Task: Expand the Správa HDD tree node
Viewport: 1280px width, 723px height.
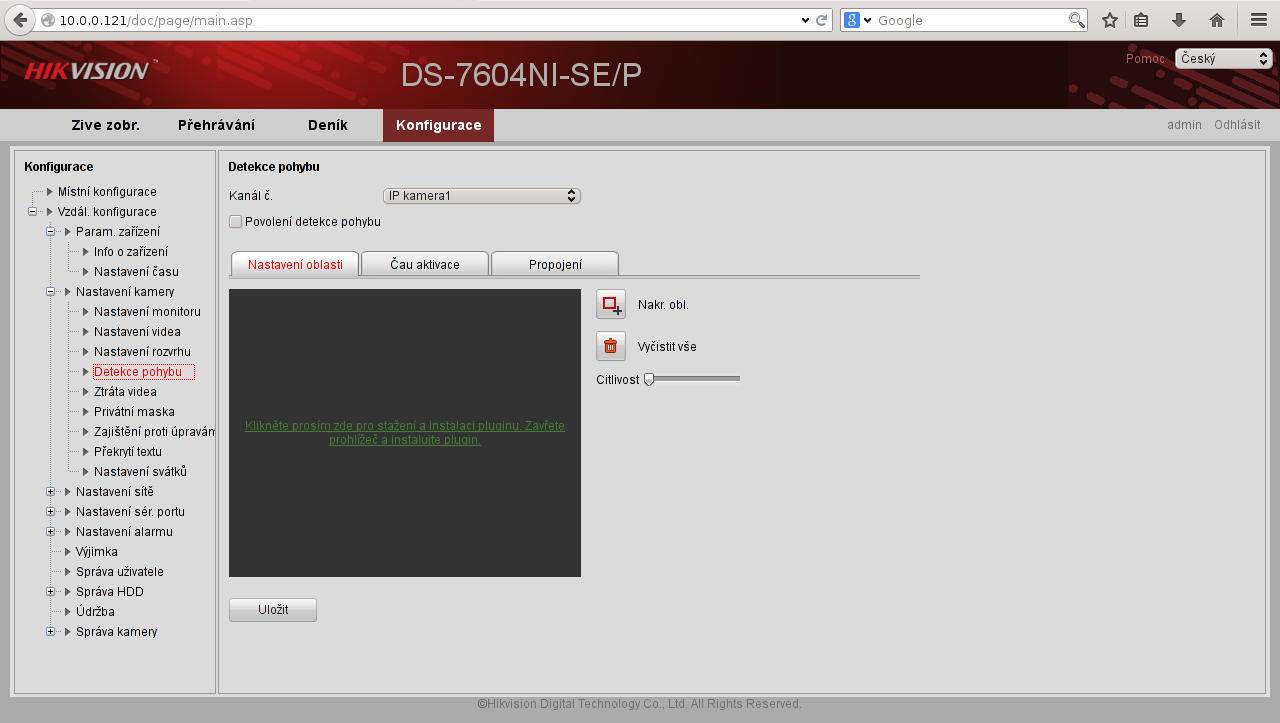Action: 50,592
